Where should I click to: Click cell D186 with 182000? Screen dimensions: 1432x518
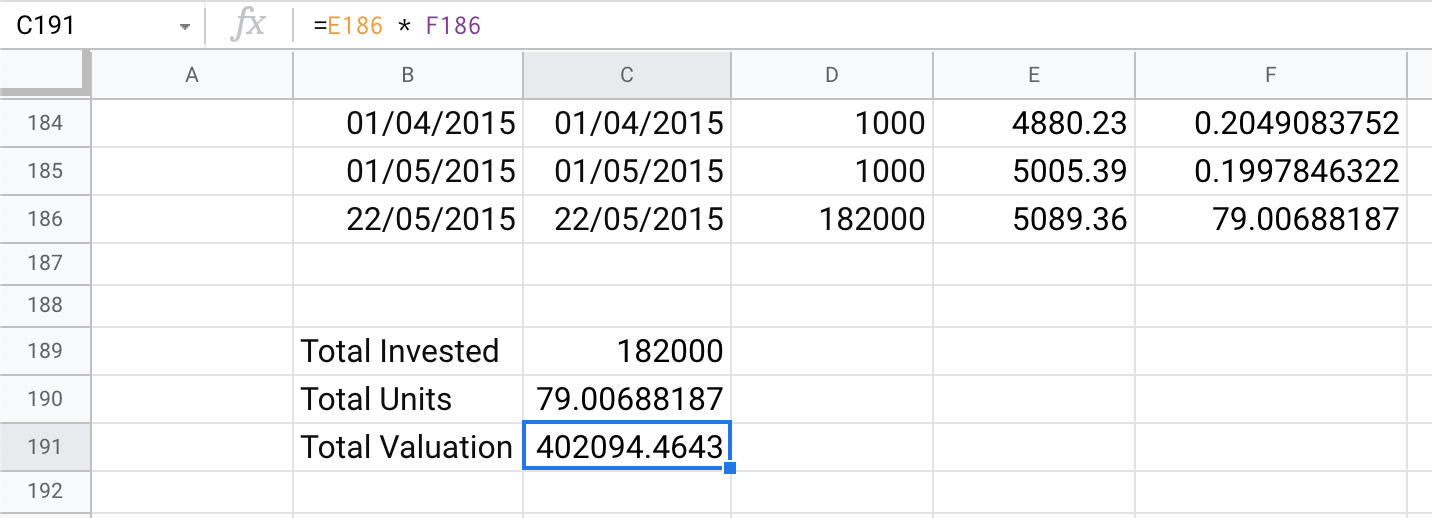point(832,219)
